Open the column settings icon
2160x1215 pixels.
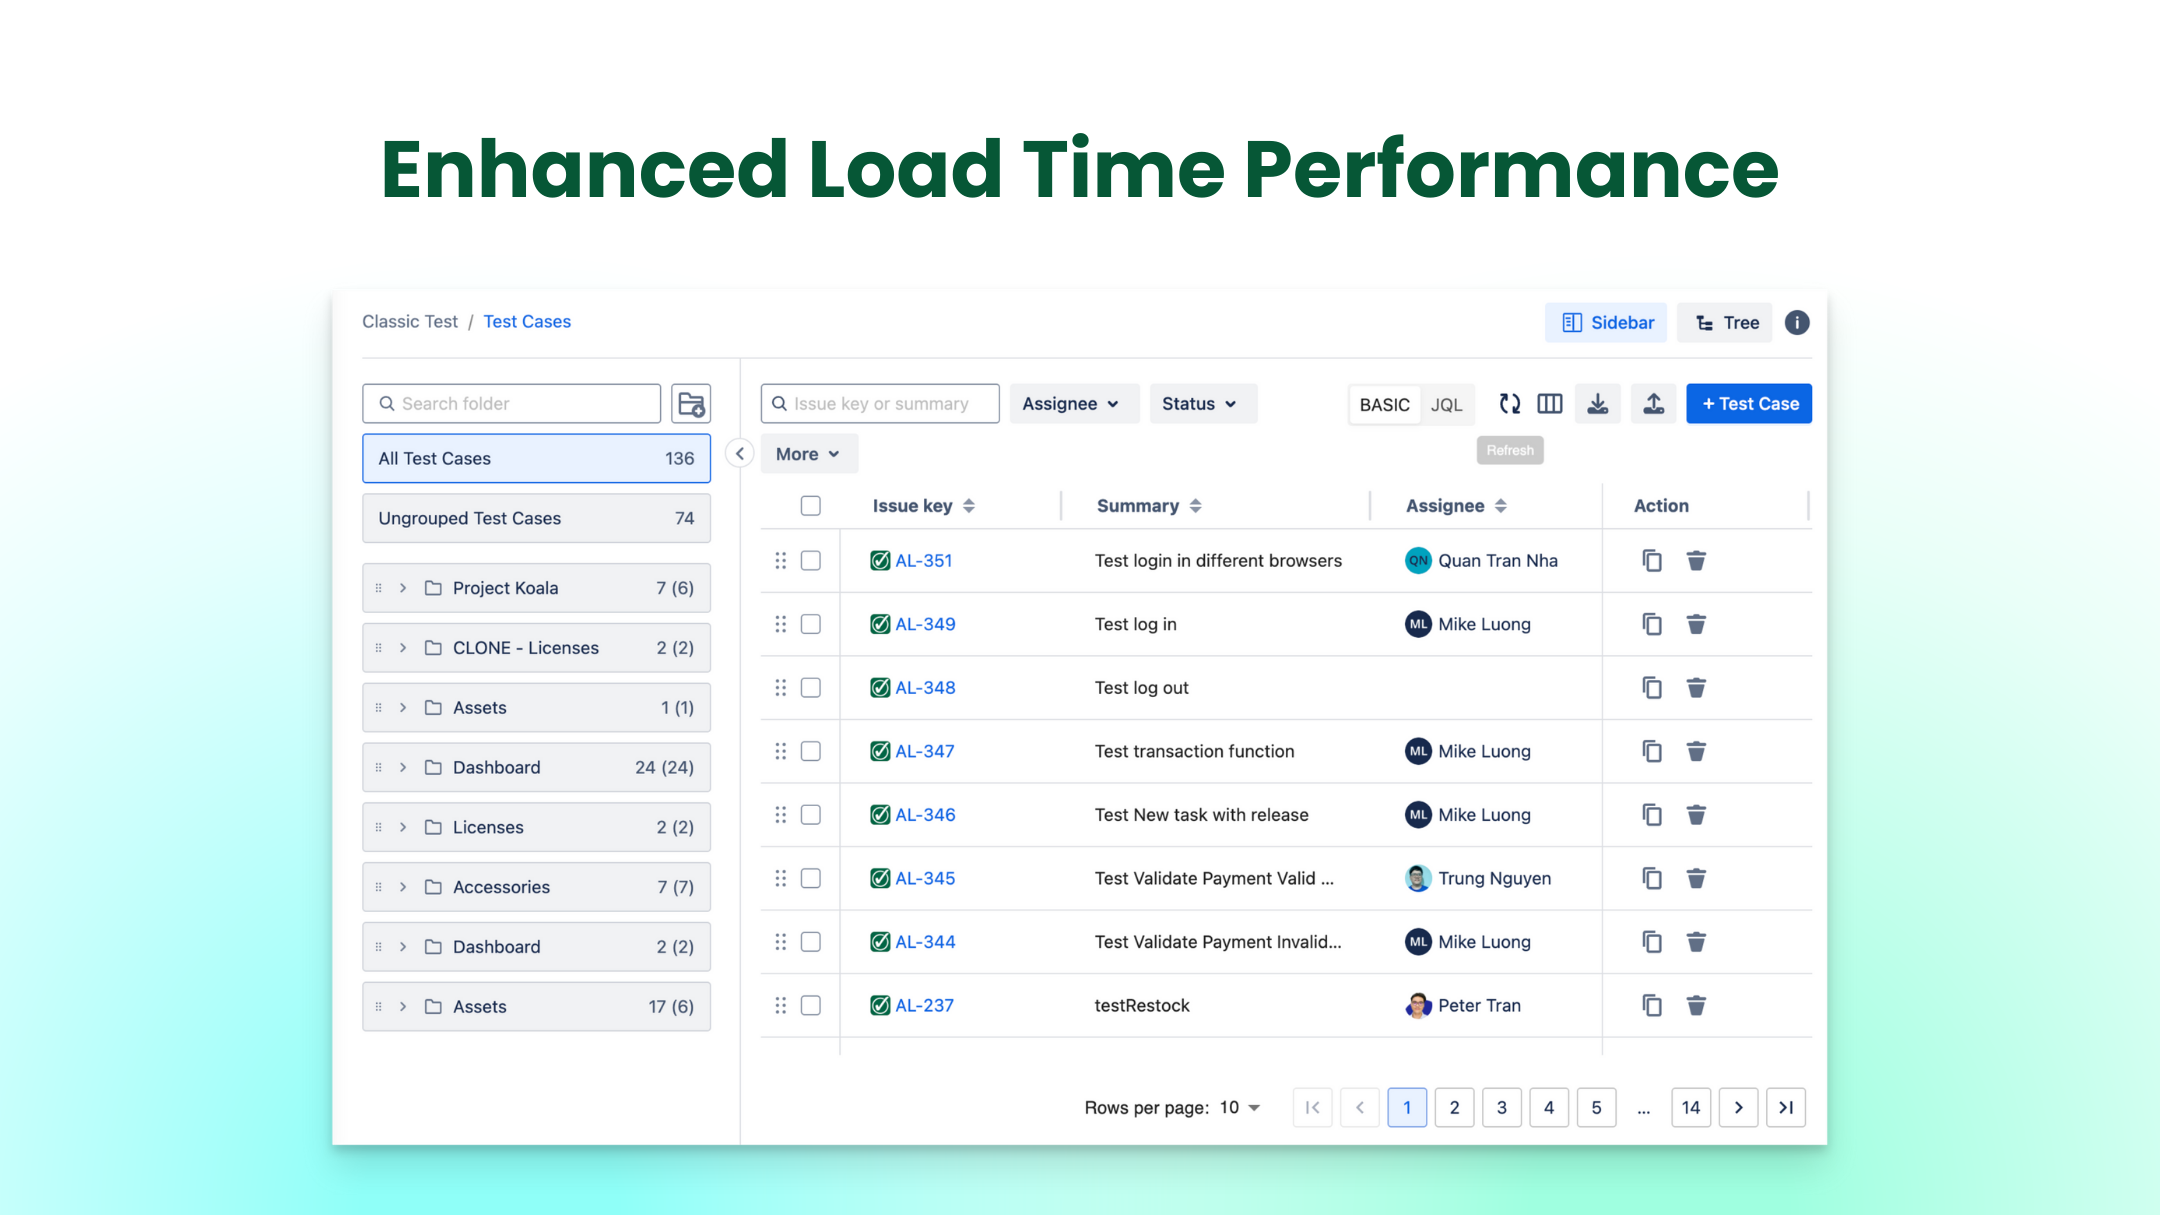[1550, 404]
